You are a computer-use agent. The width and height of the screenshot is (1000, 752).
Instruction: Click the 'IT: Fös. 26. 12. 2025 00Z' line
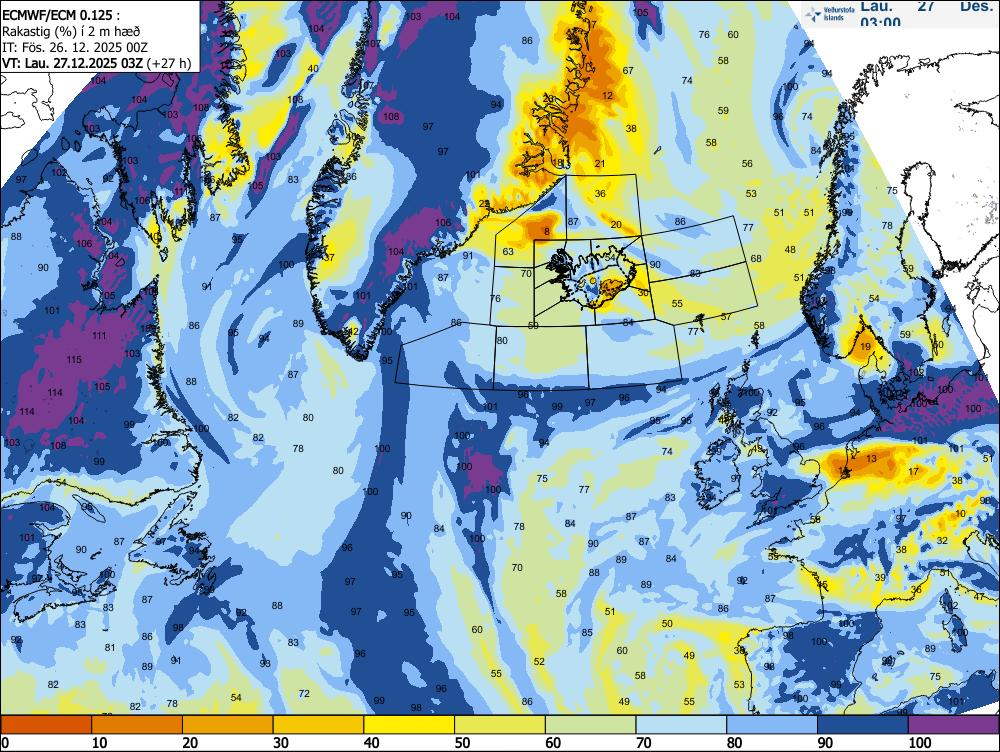click(x=75, y=47)
